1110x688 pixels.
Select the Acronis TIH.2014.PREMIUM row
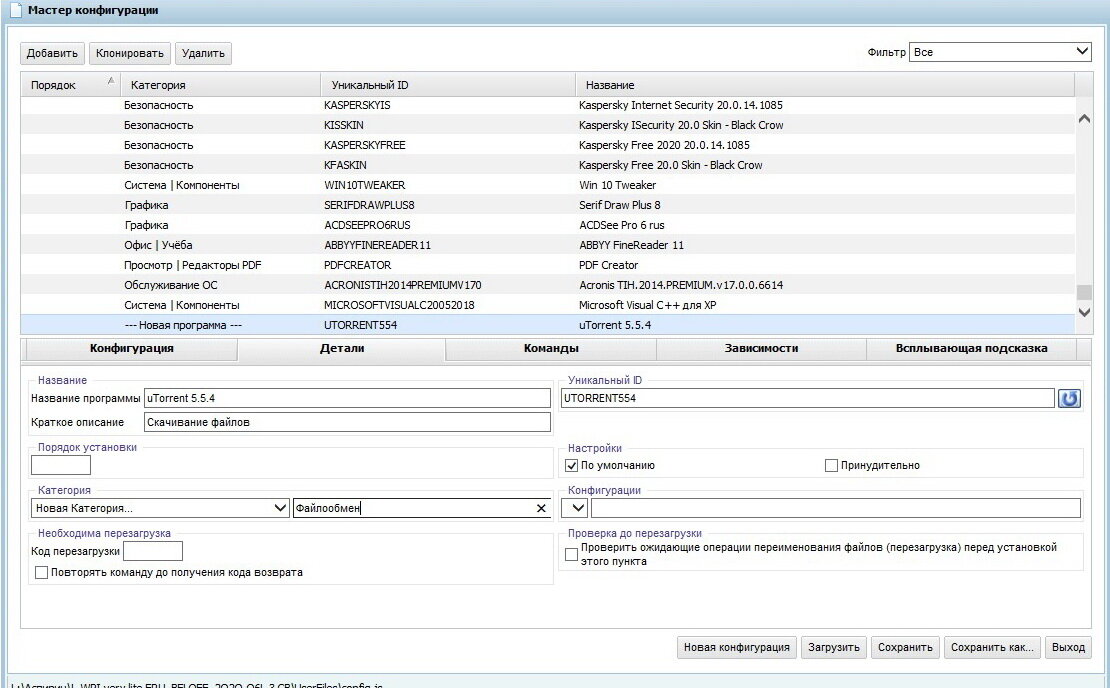[x=547, y=285]
